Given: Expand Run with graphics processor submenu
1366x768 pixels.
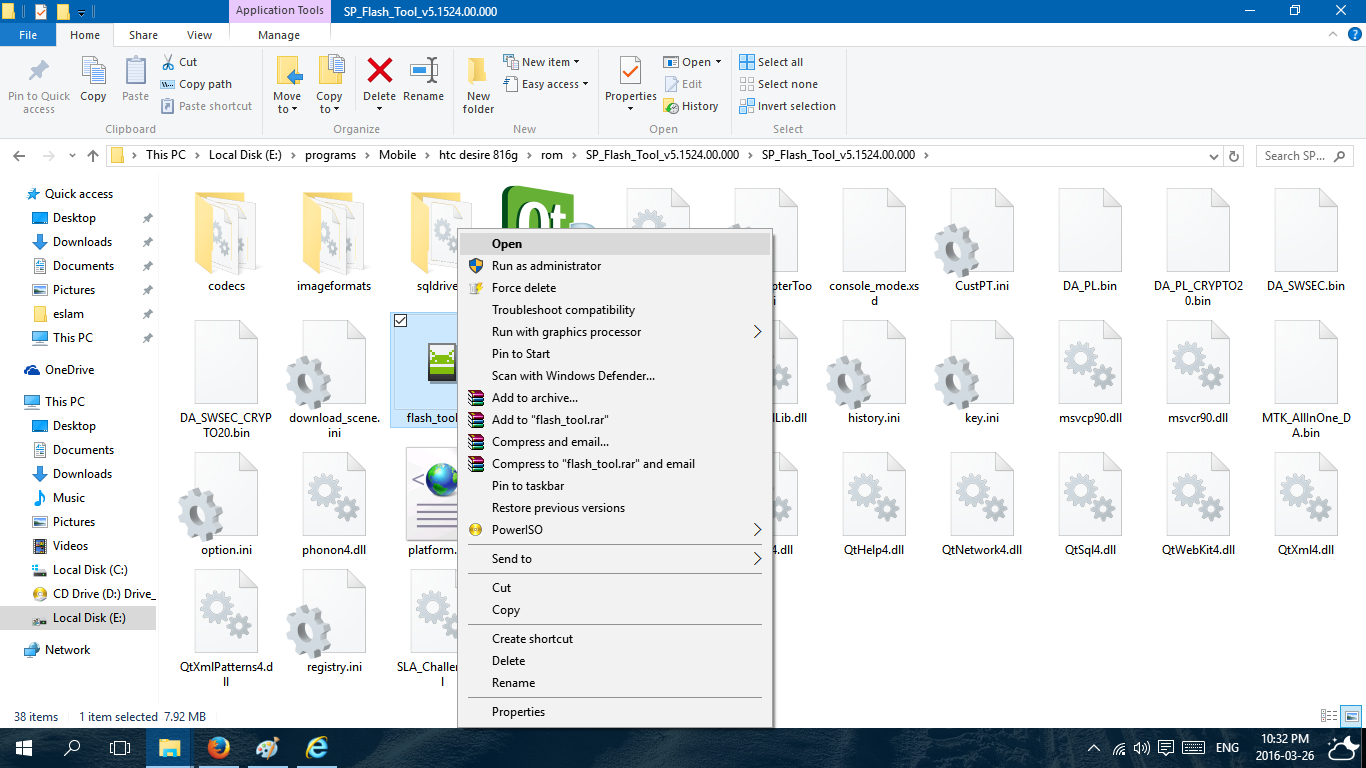Looking at the screenshot, I should click(757, 332).
